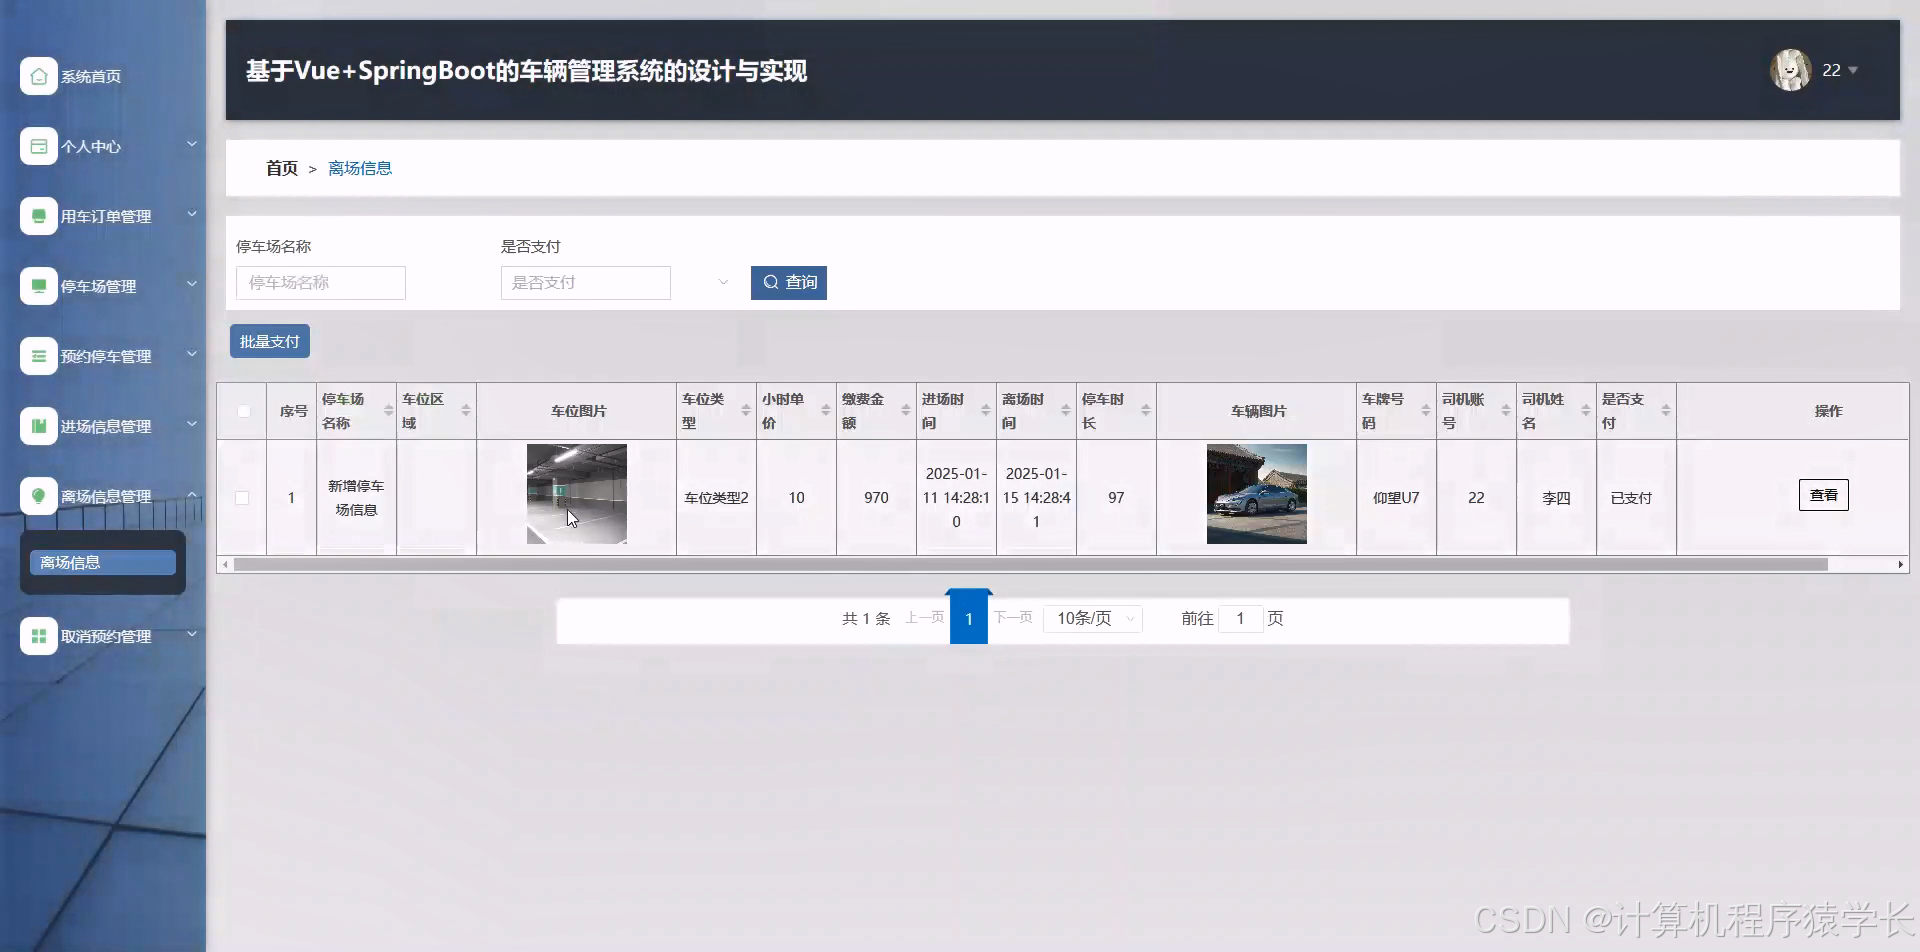Open the 是否支付 dropdown
The width and height of the screenshot is (1920, 952).
tap(585, 282)
